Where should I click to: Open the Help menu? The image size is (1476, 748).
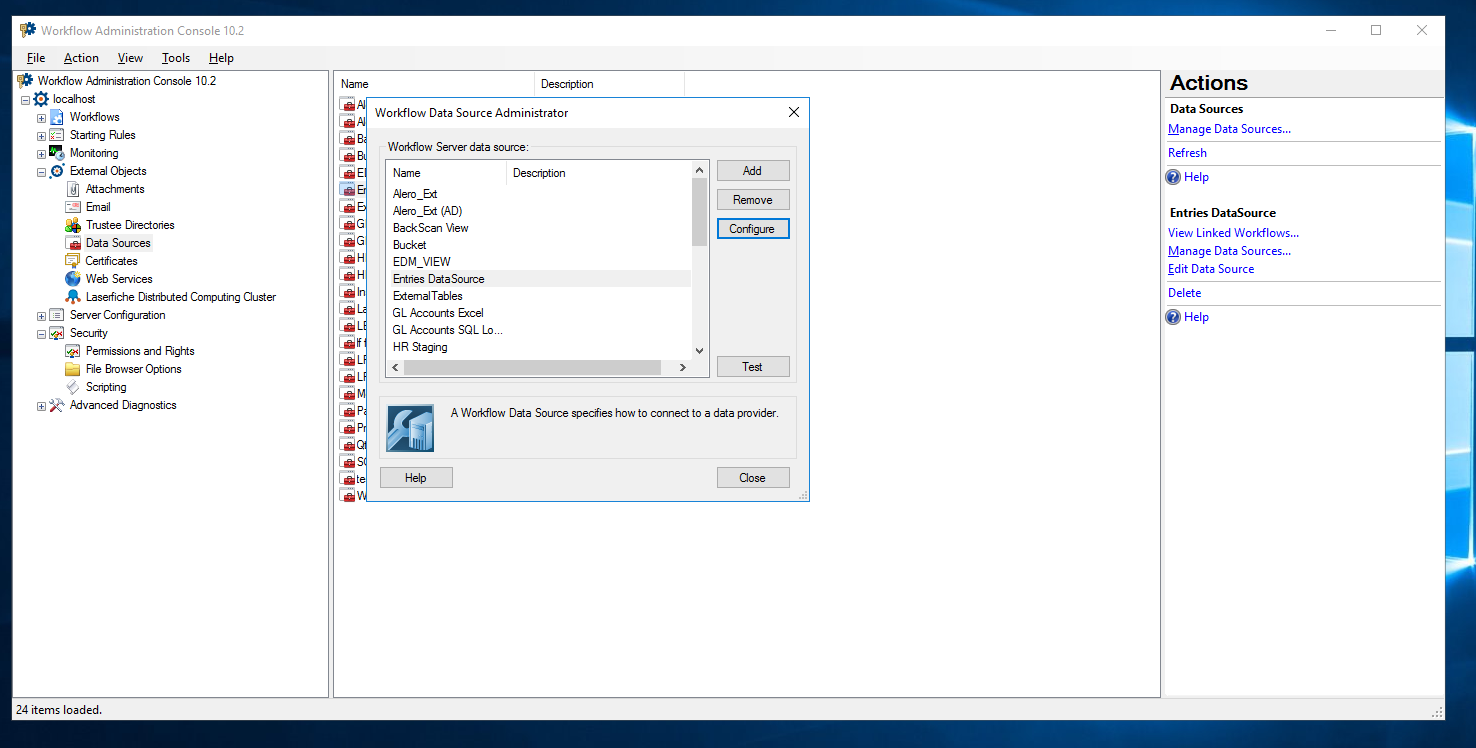pos(221,58)
